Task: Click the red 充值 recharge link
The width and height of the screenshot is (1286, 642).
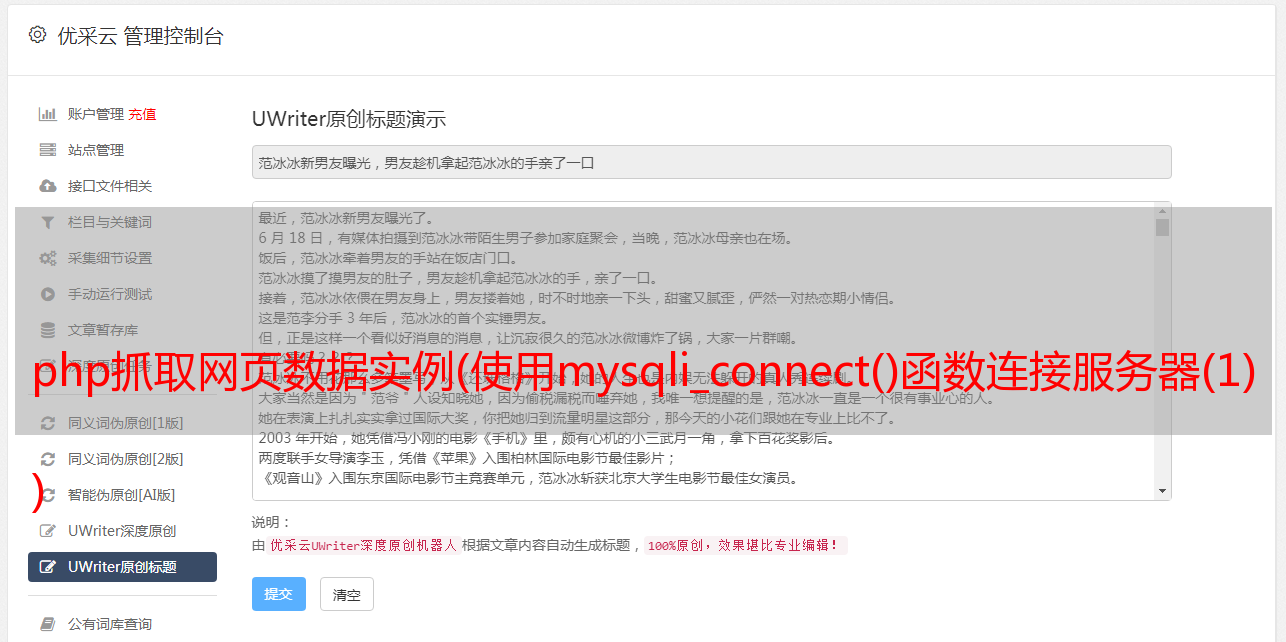Action: click(x=142, y=114)
